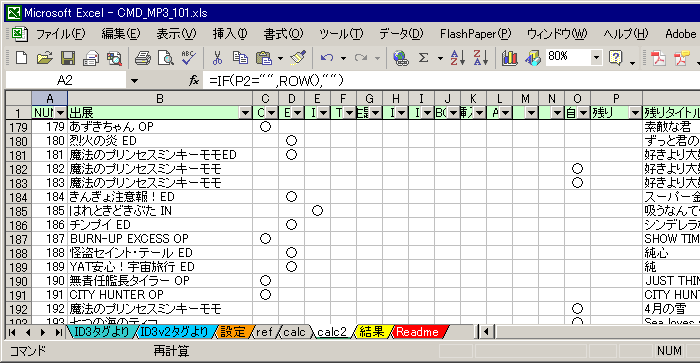The height and width of the screenshot is (363, 700).
Task: Click the first Adobe PDF convert icon
Action: pyautogui.click(x=658, y=58)
